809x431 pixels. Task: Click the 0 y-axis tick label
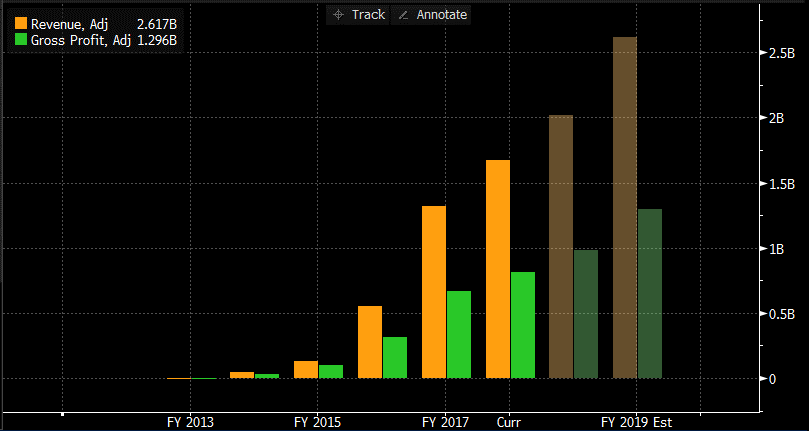pyautogui.click(x=772, y=379)
